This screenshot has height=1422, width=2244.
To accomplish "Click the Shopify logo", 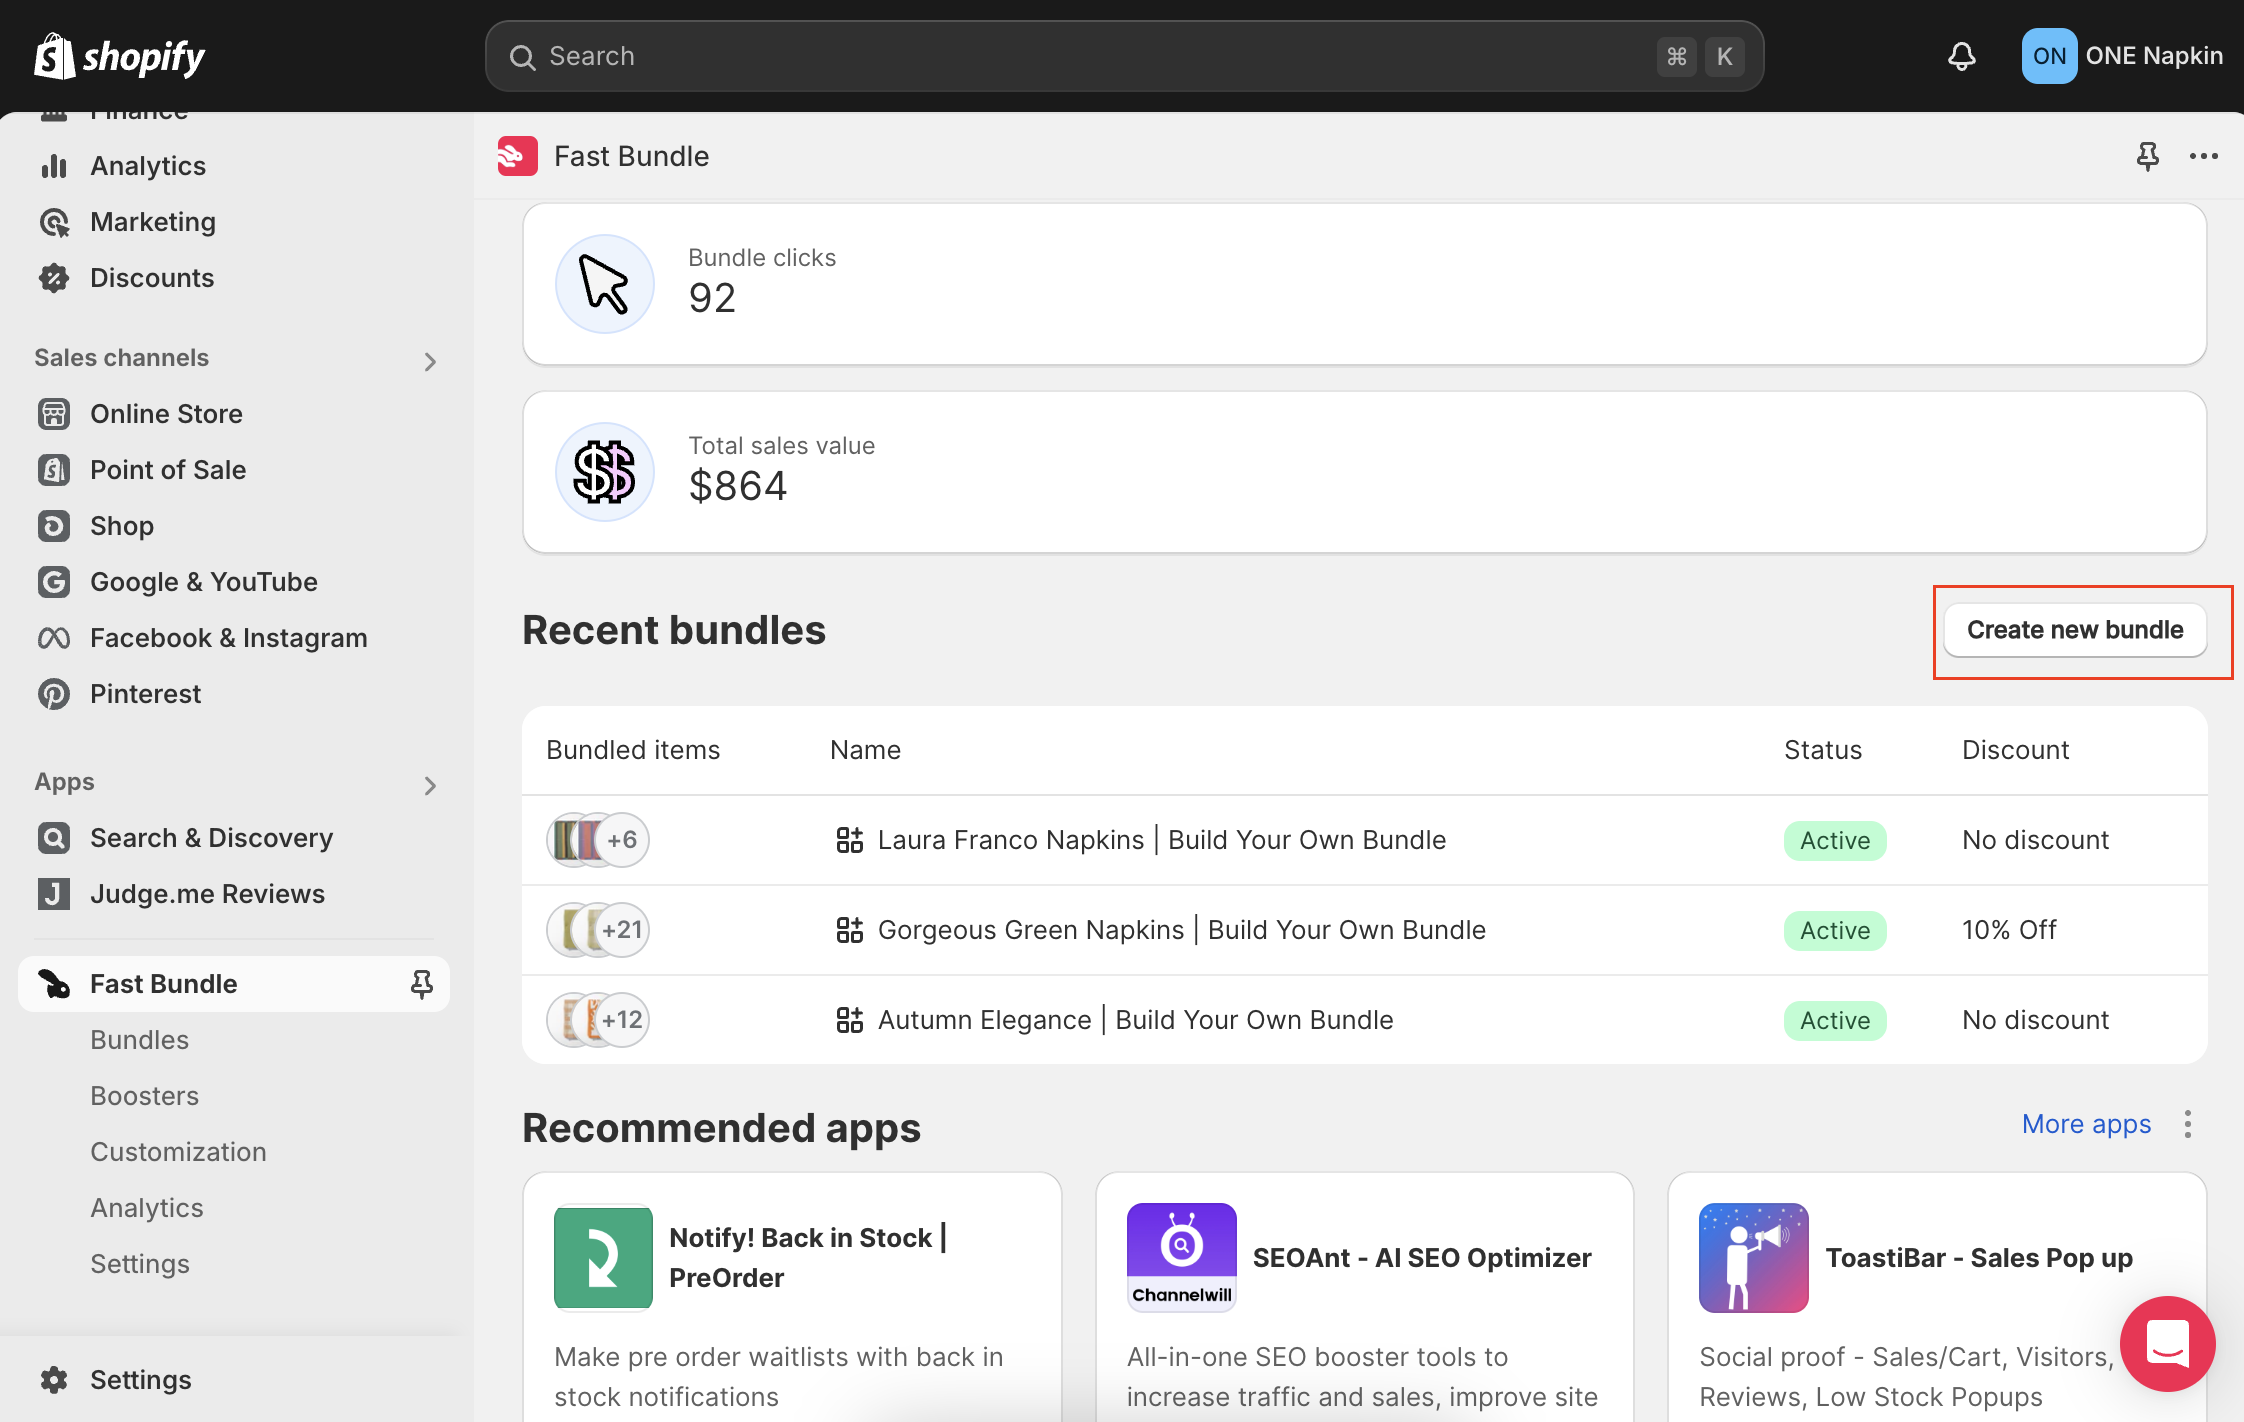I will pos(120,56).
